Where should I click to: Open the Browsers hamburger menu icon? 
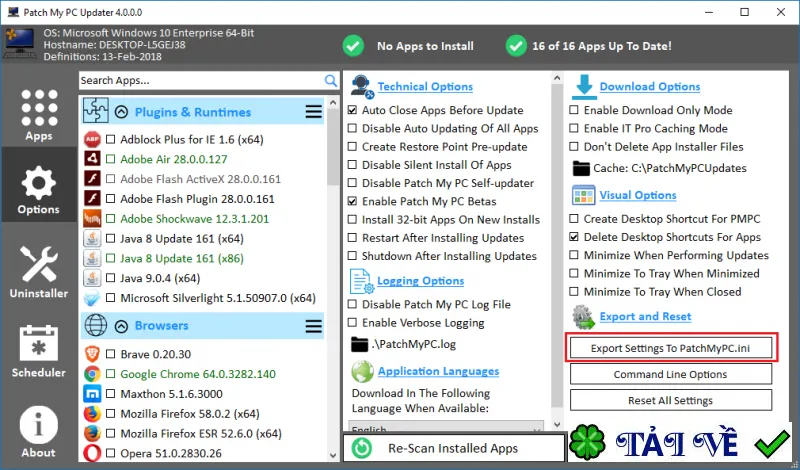point(313,326)
